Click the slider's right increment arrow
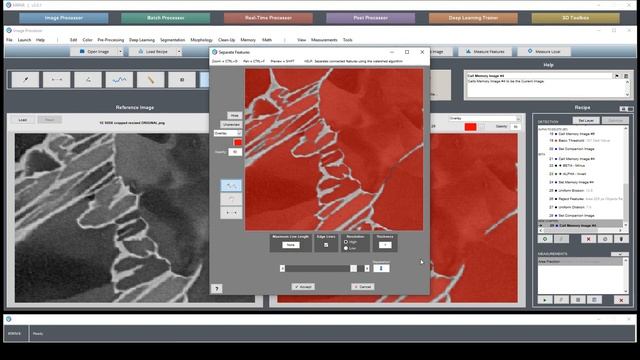Screen dimensions: 640x360 coord(367,269)
